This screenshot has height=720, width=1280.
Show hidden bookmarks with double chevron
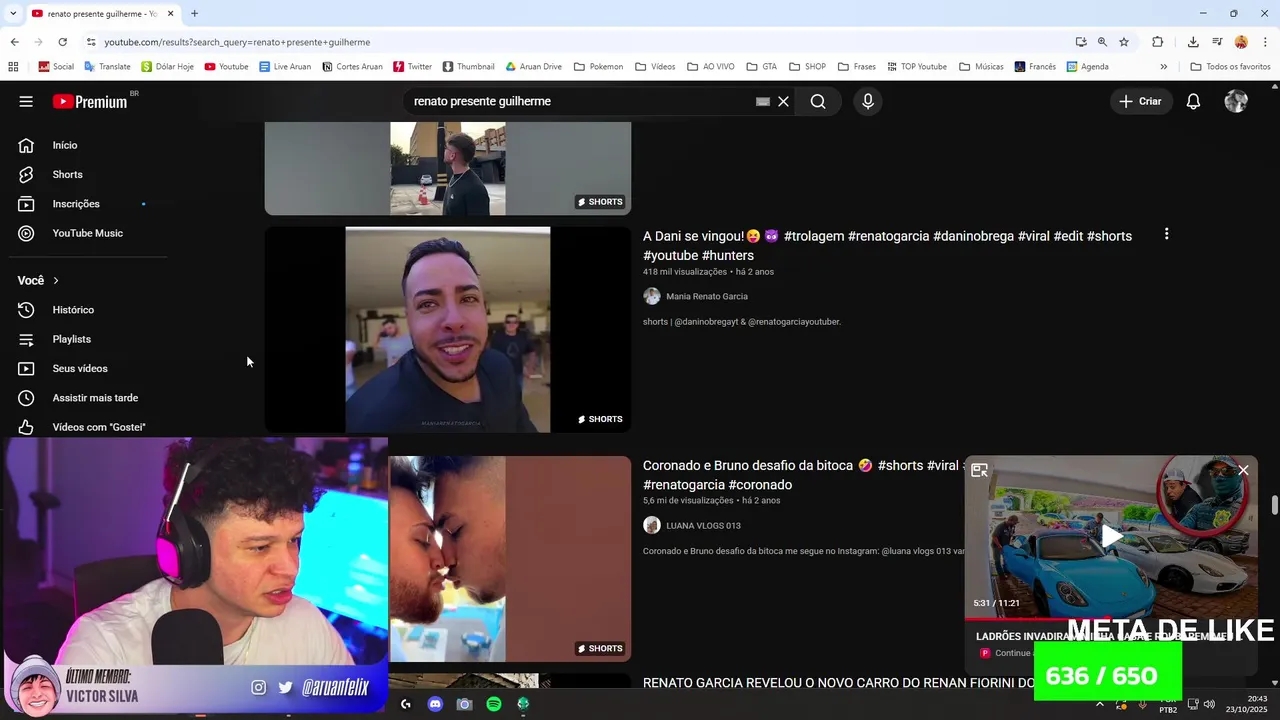(1164, 67)
